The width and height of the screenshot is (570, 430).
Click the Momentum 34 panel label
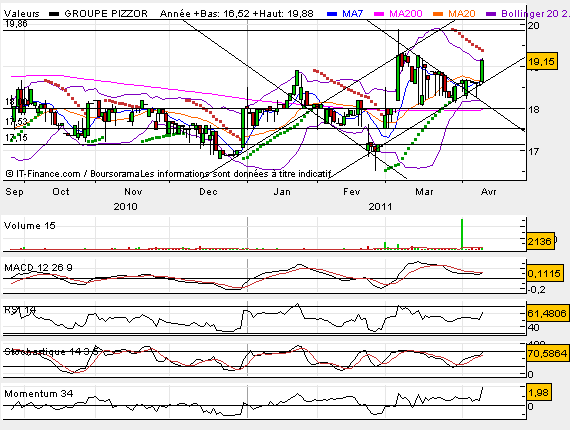pos(39,394)
